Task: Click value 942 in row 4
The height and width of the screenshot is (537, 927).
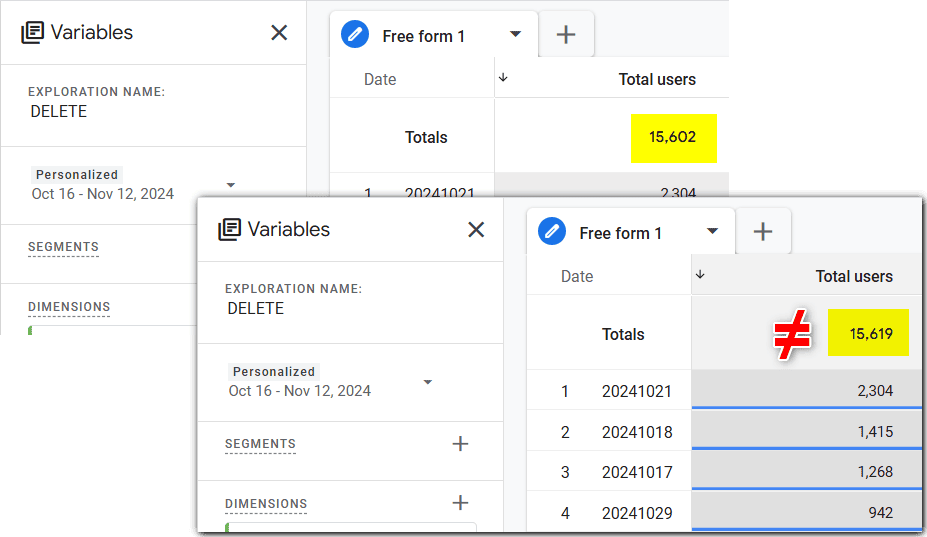Action: pyautogui.click(x=881, y=513)
